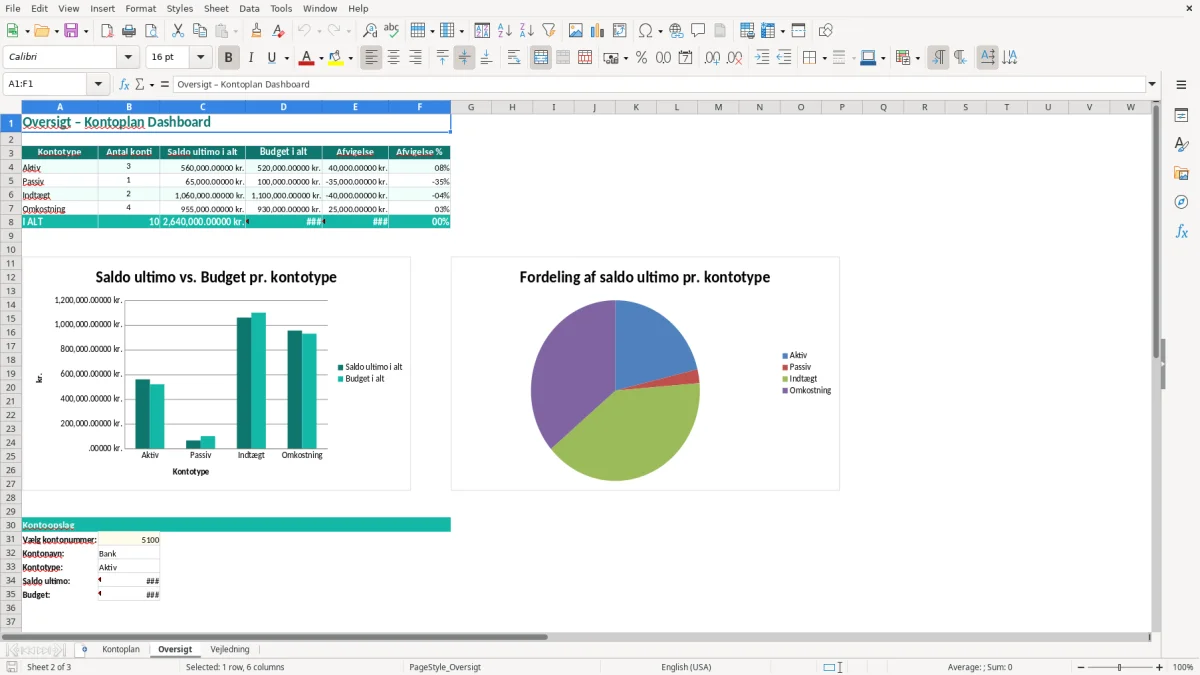This screenshot has height=675, width=1200.
Task: Format selection as percent
Action: pos(641,58)
